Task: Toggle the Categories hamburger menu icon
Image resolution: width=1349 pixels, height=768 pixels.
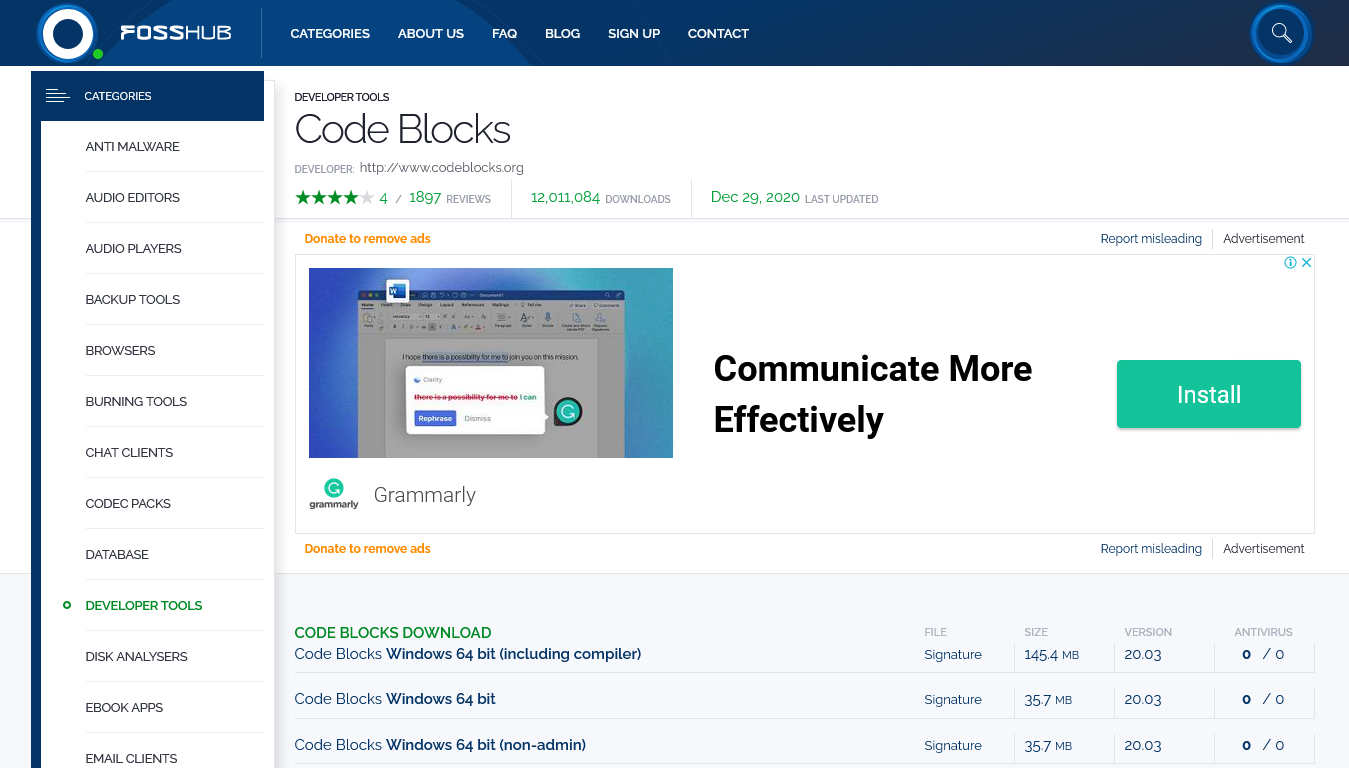Action: (x=57, y=96)
